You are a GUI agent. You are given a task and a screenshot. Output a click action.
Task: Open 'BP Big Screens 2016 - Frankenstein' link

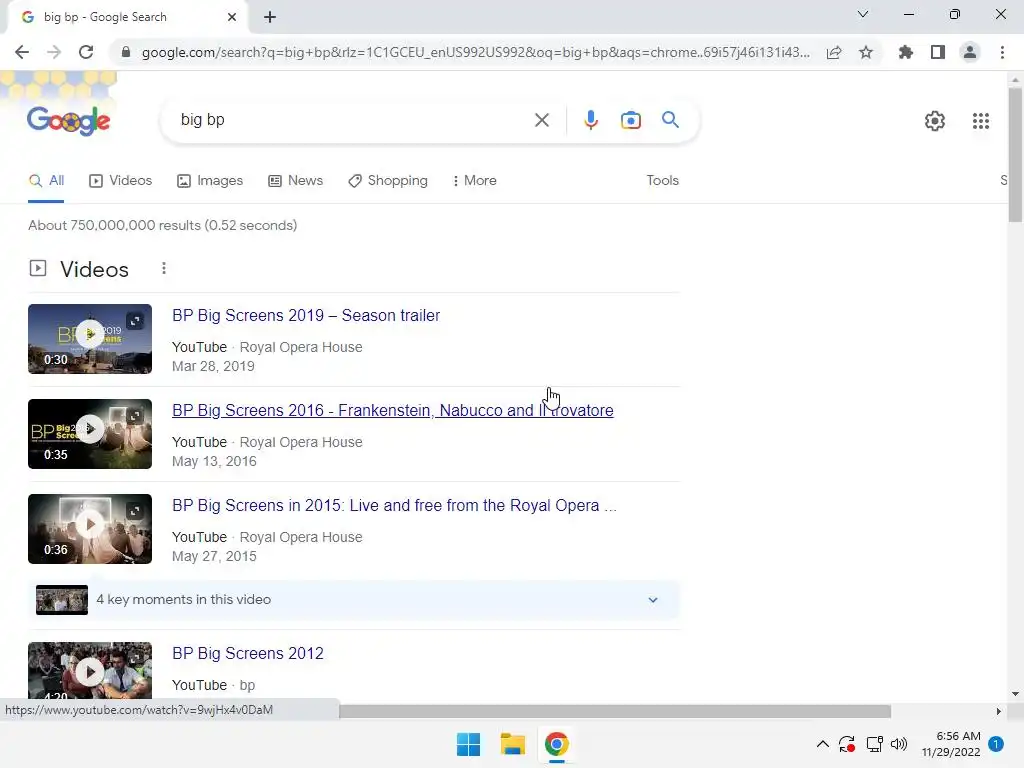coord(392,411)
